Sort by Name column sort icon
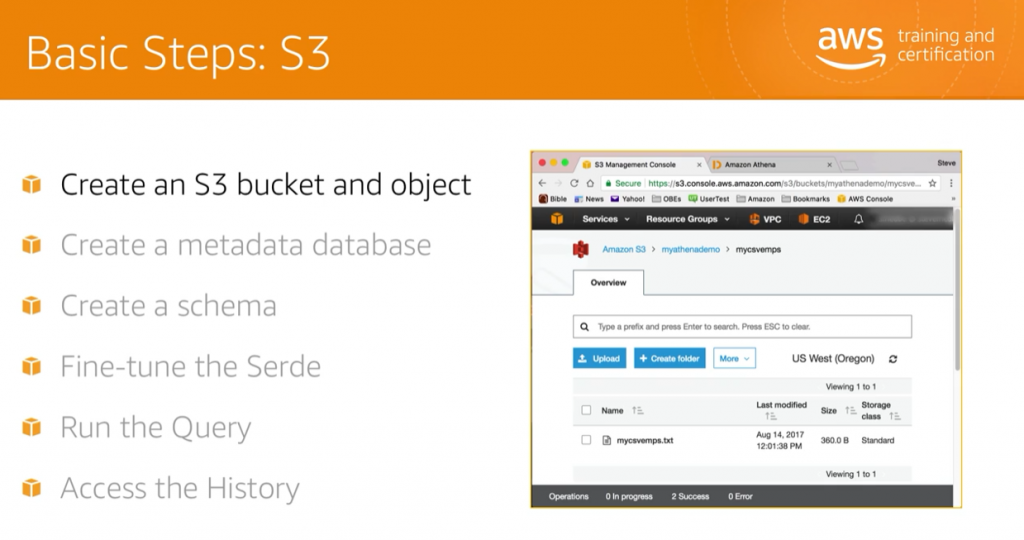This screenshot has height=540, width=1024. [638, 411]
